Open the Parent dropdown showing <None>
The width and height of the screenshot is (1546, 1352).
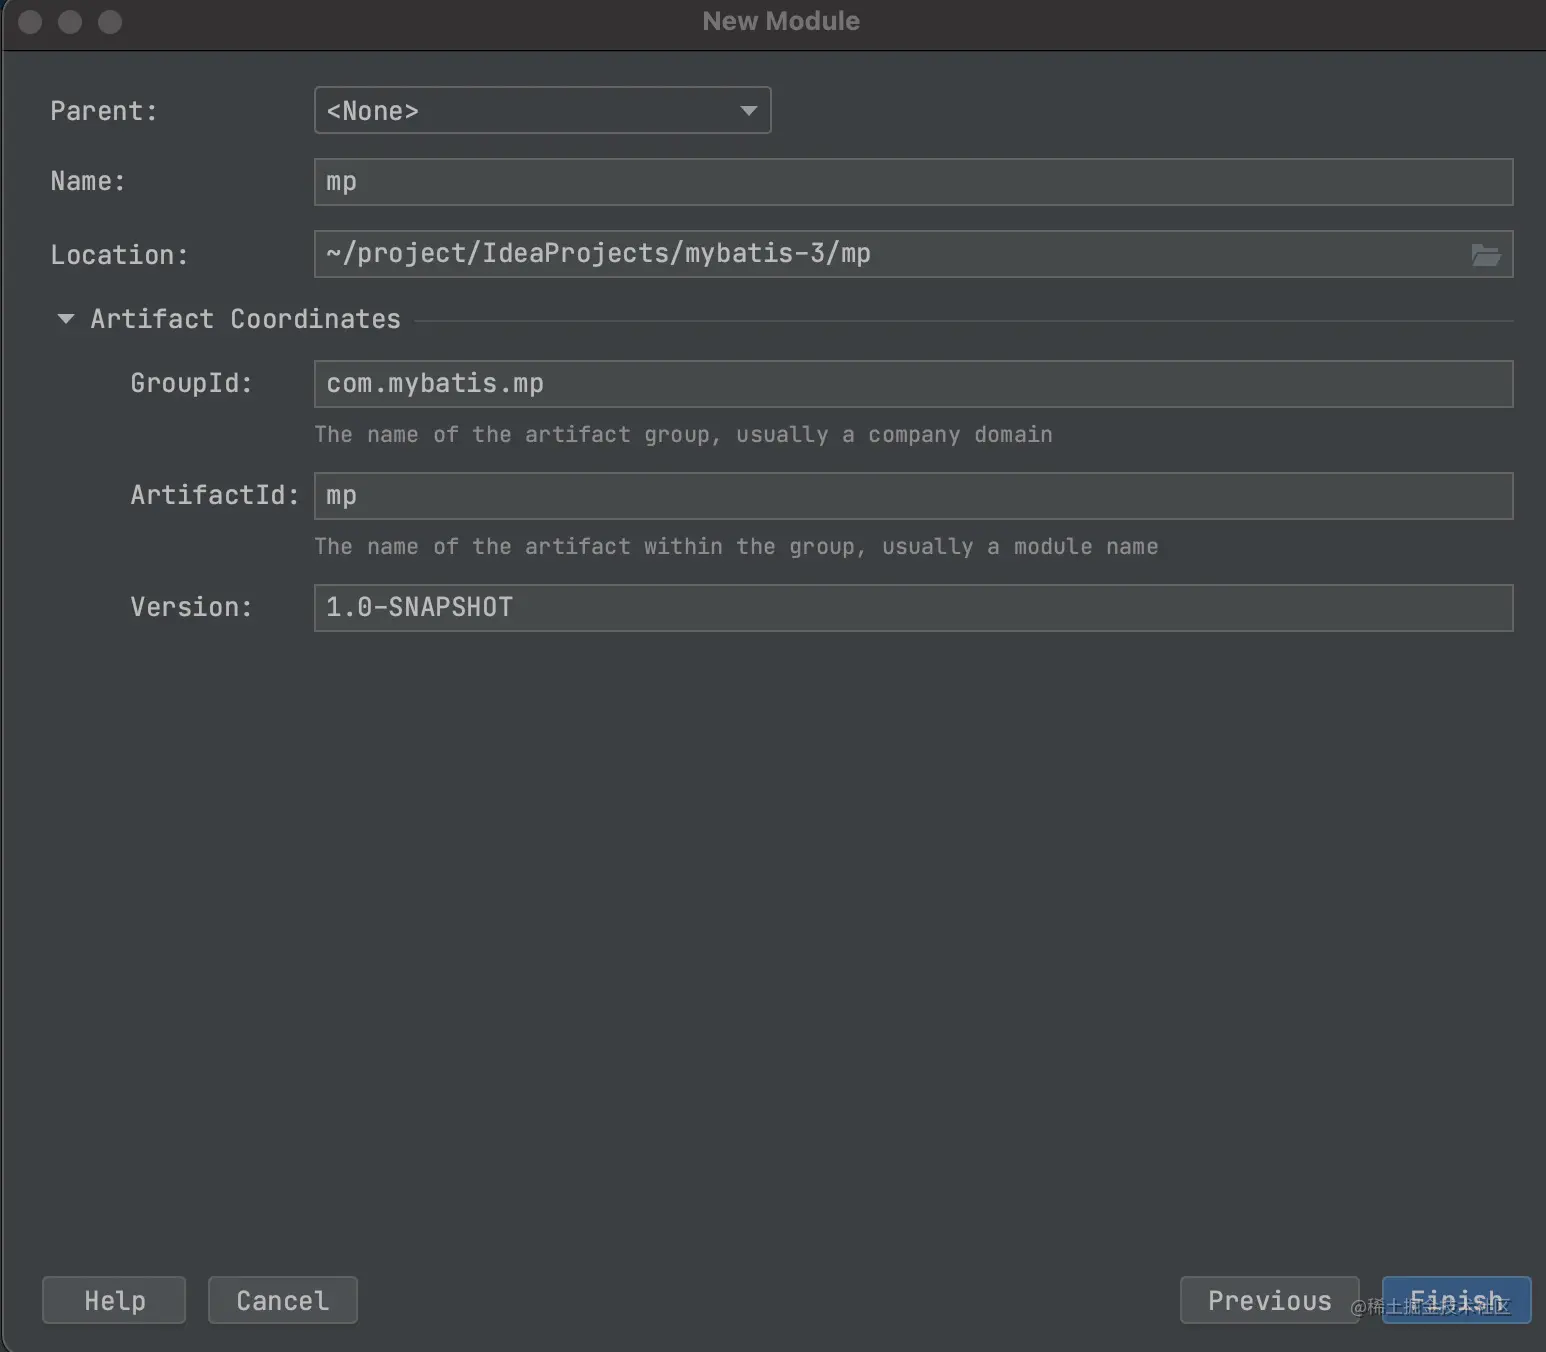point(542,110)
